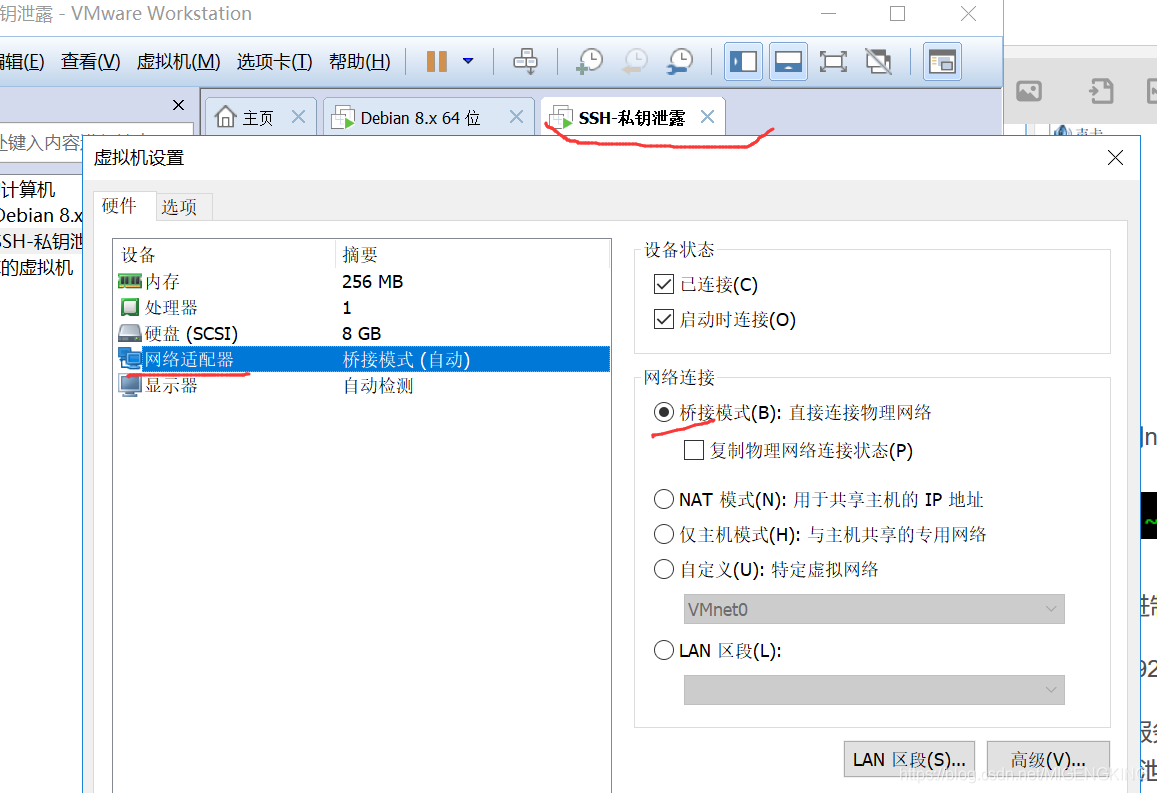Open the 查看(V) menu
The image size is (1157, 793).
91,62
